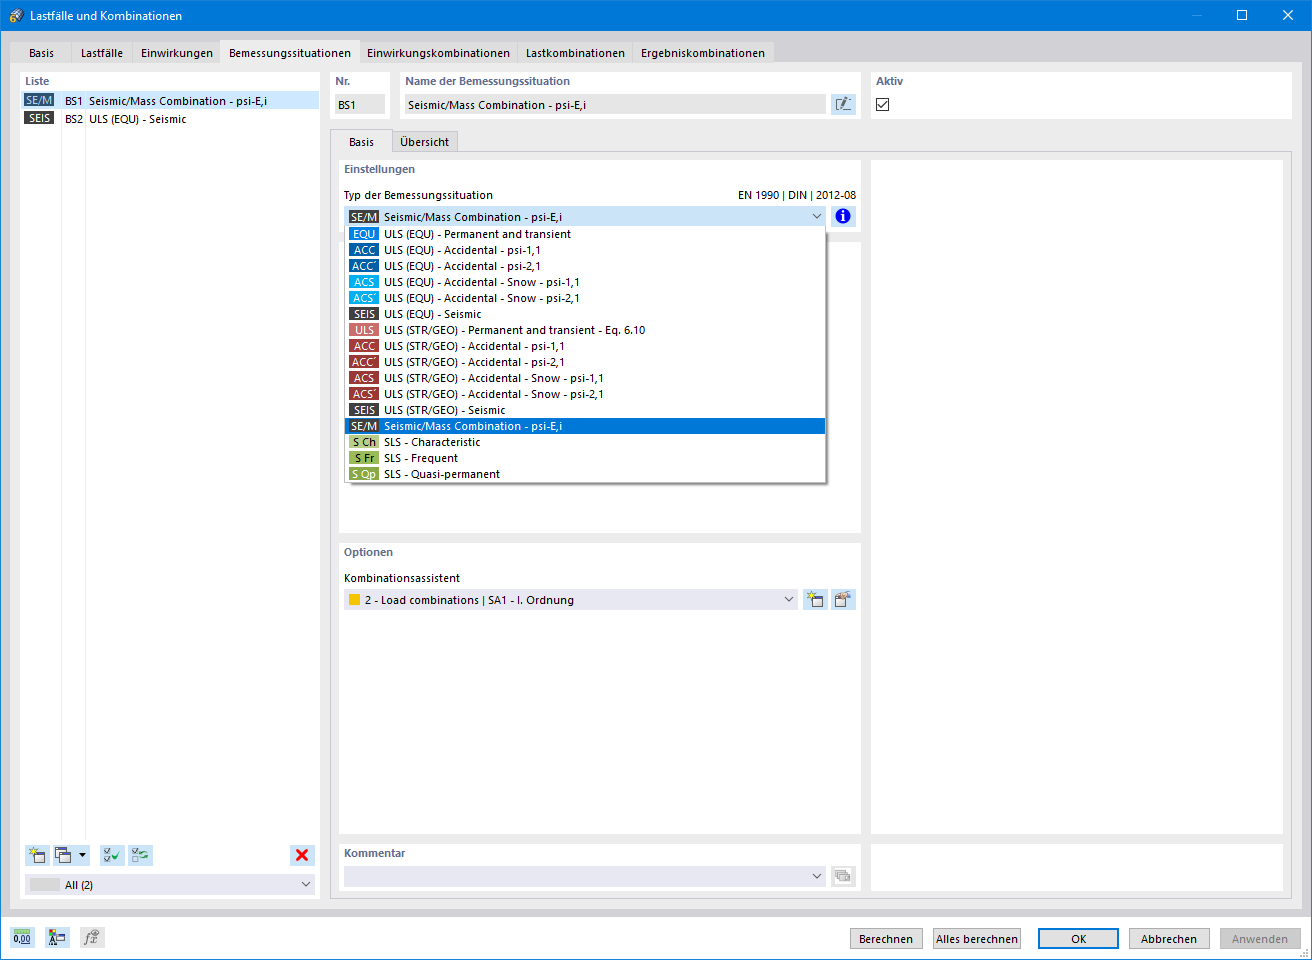The image size is (1312, 960).
Task: Pick ULS (EQU) - Accidental - Snow - psi-2,1
Action: point(586,298)
